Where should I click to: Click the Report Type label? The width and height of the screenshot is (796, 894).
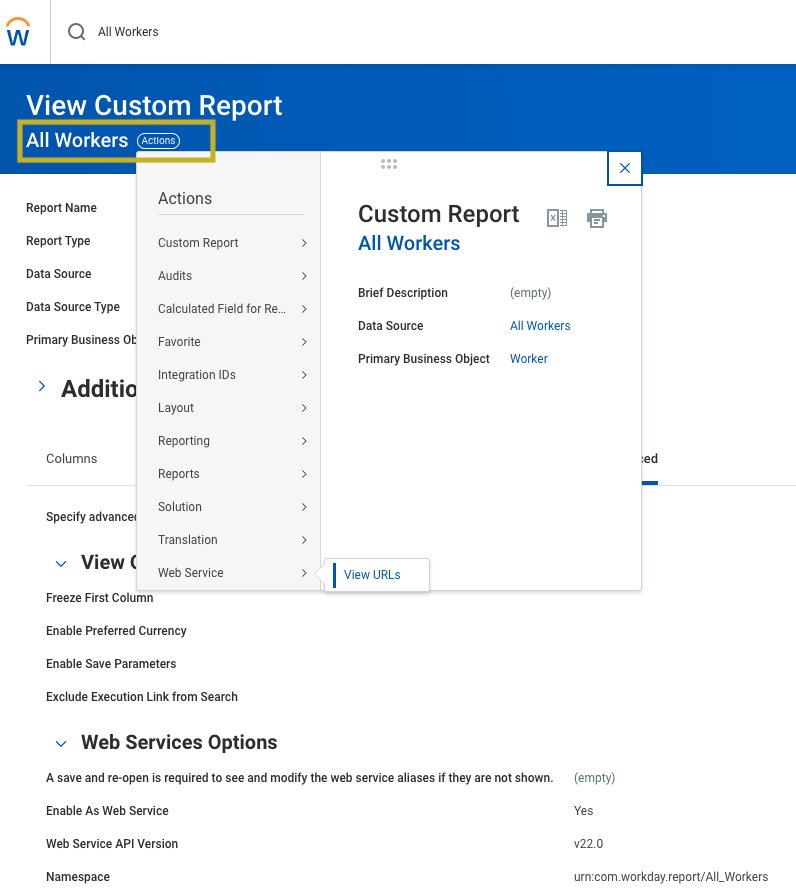click(x=58, y=241)
